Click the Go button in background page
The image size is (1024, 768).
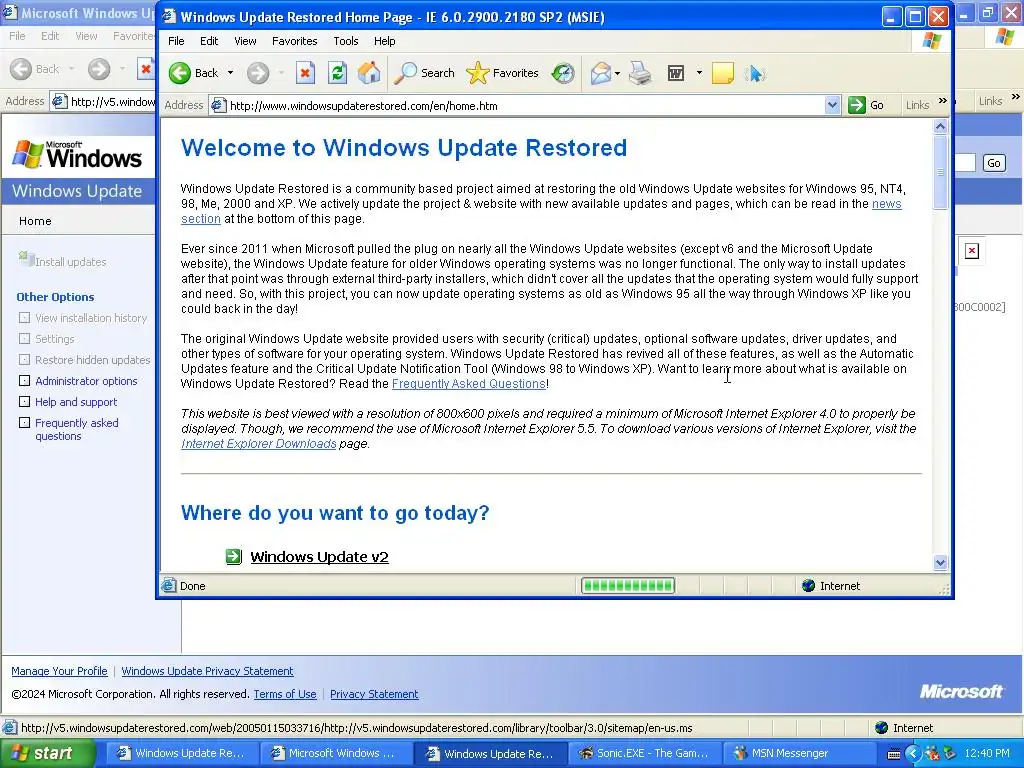(994, 163)
